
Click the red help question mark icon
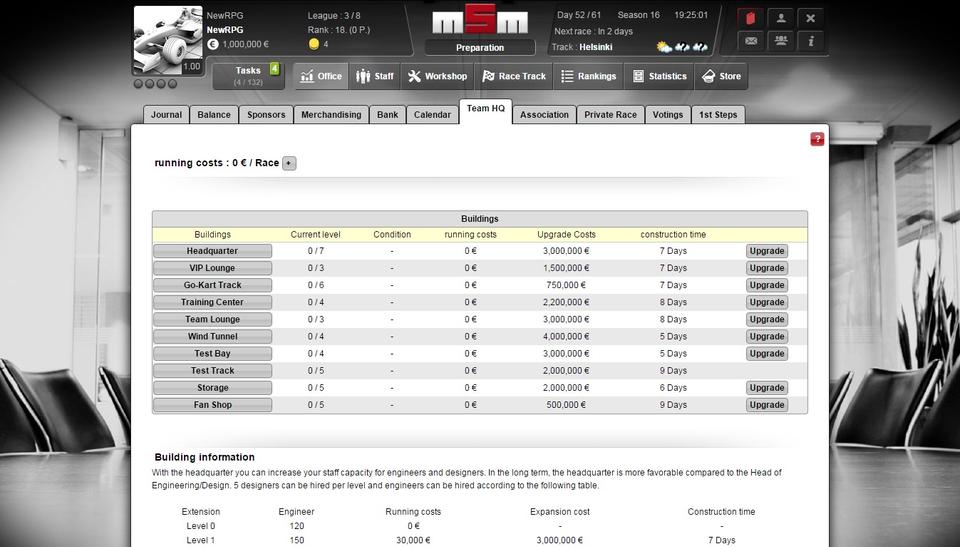[x=817, y=139]
